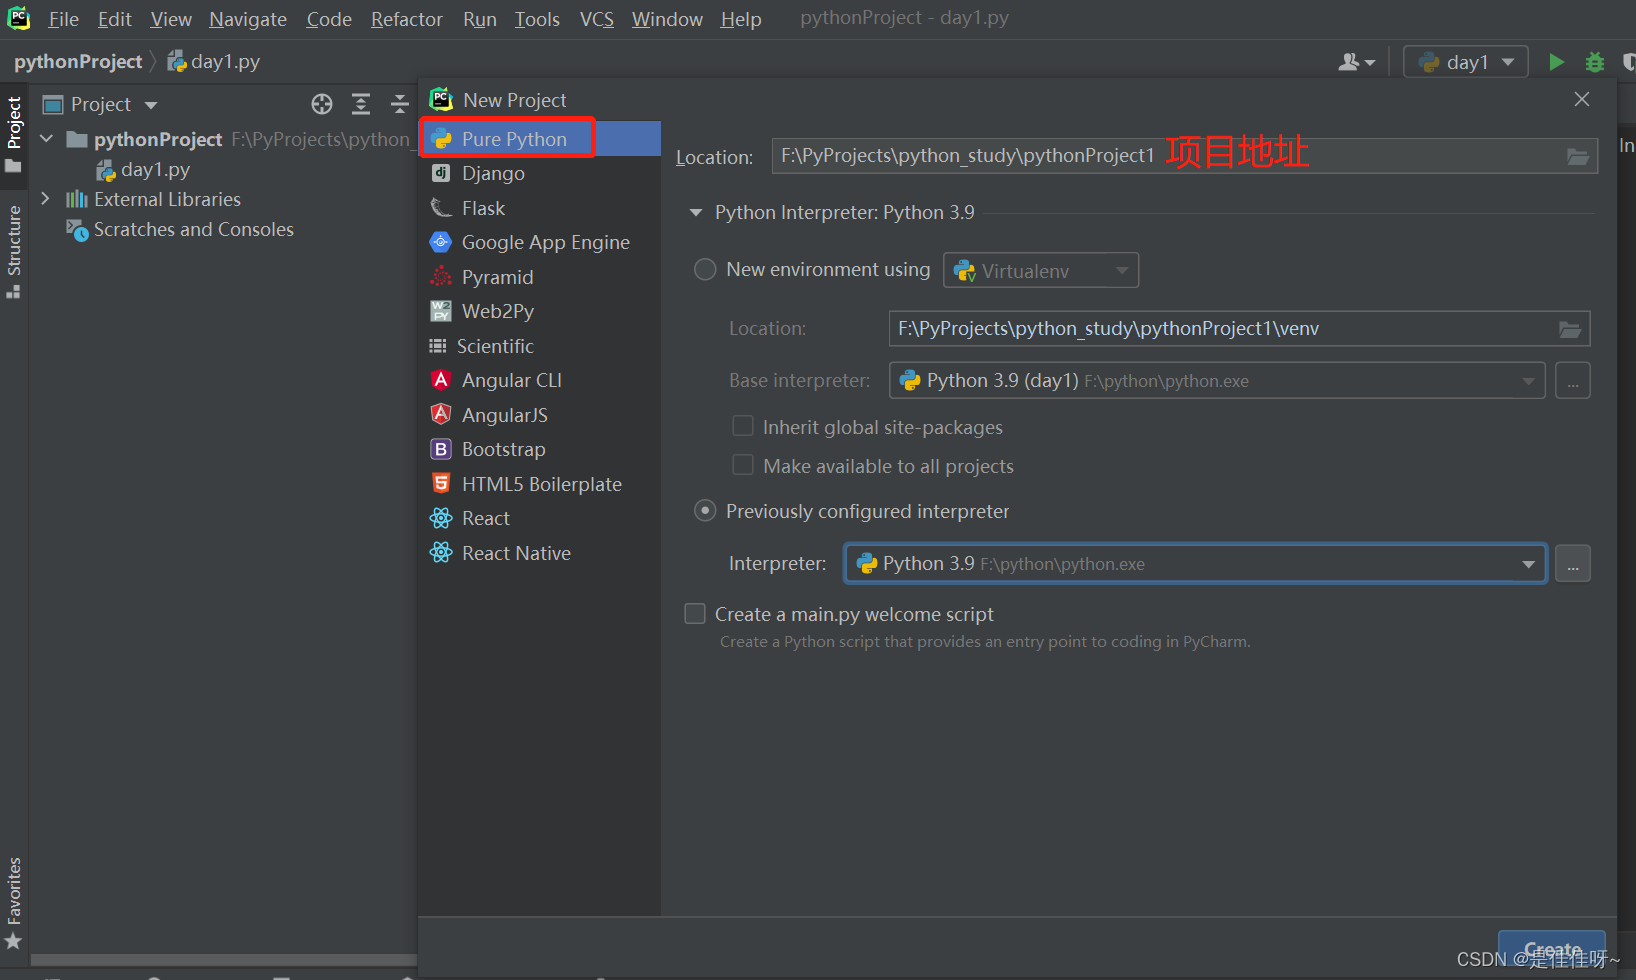This screenshot has height=980, width=1636.
Task: Select Pure Python project type
Action: tap(540, 139)
